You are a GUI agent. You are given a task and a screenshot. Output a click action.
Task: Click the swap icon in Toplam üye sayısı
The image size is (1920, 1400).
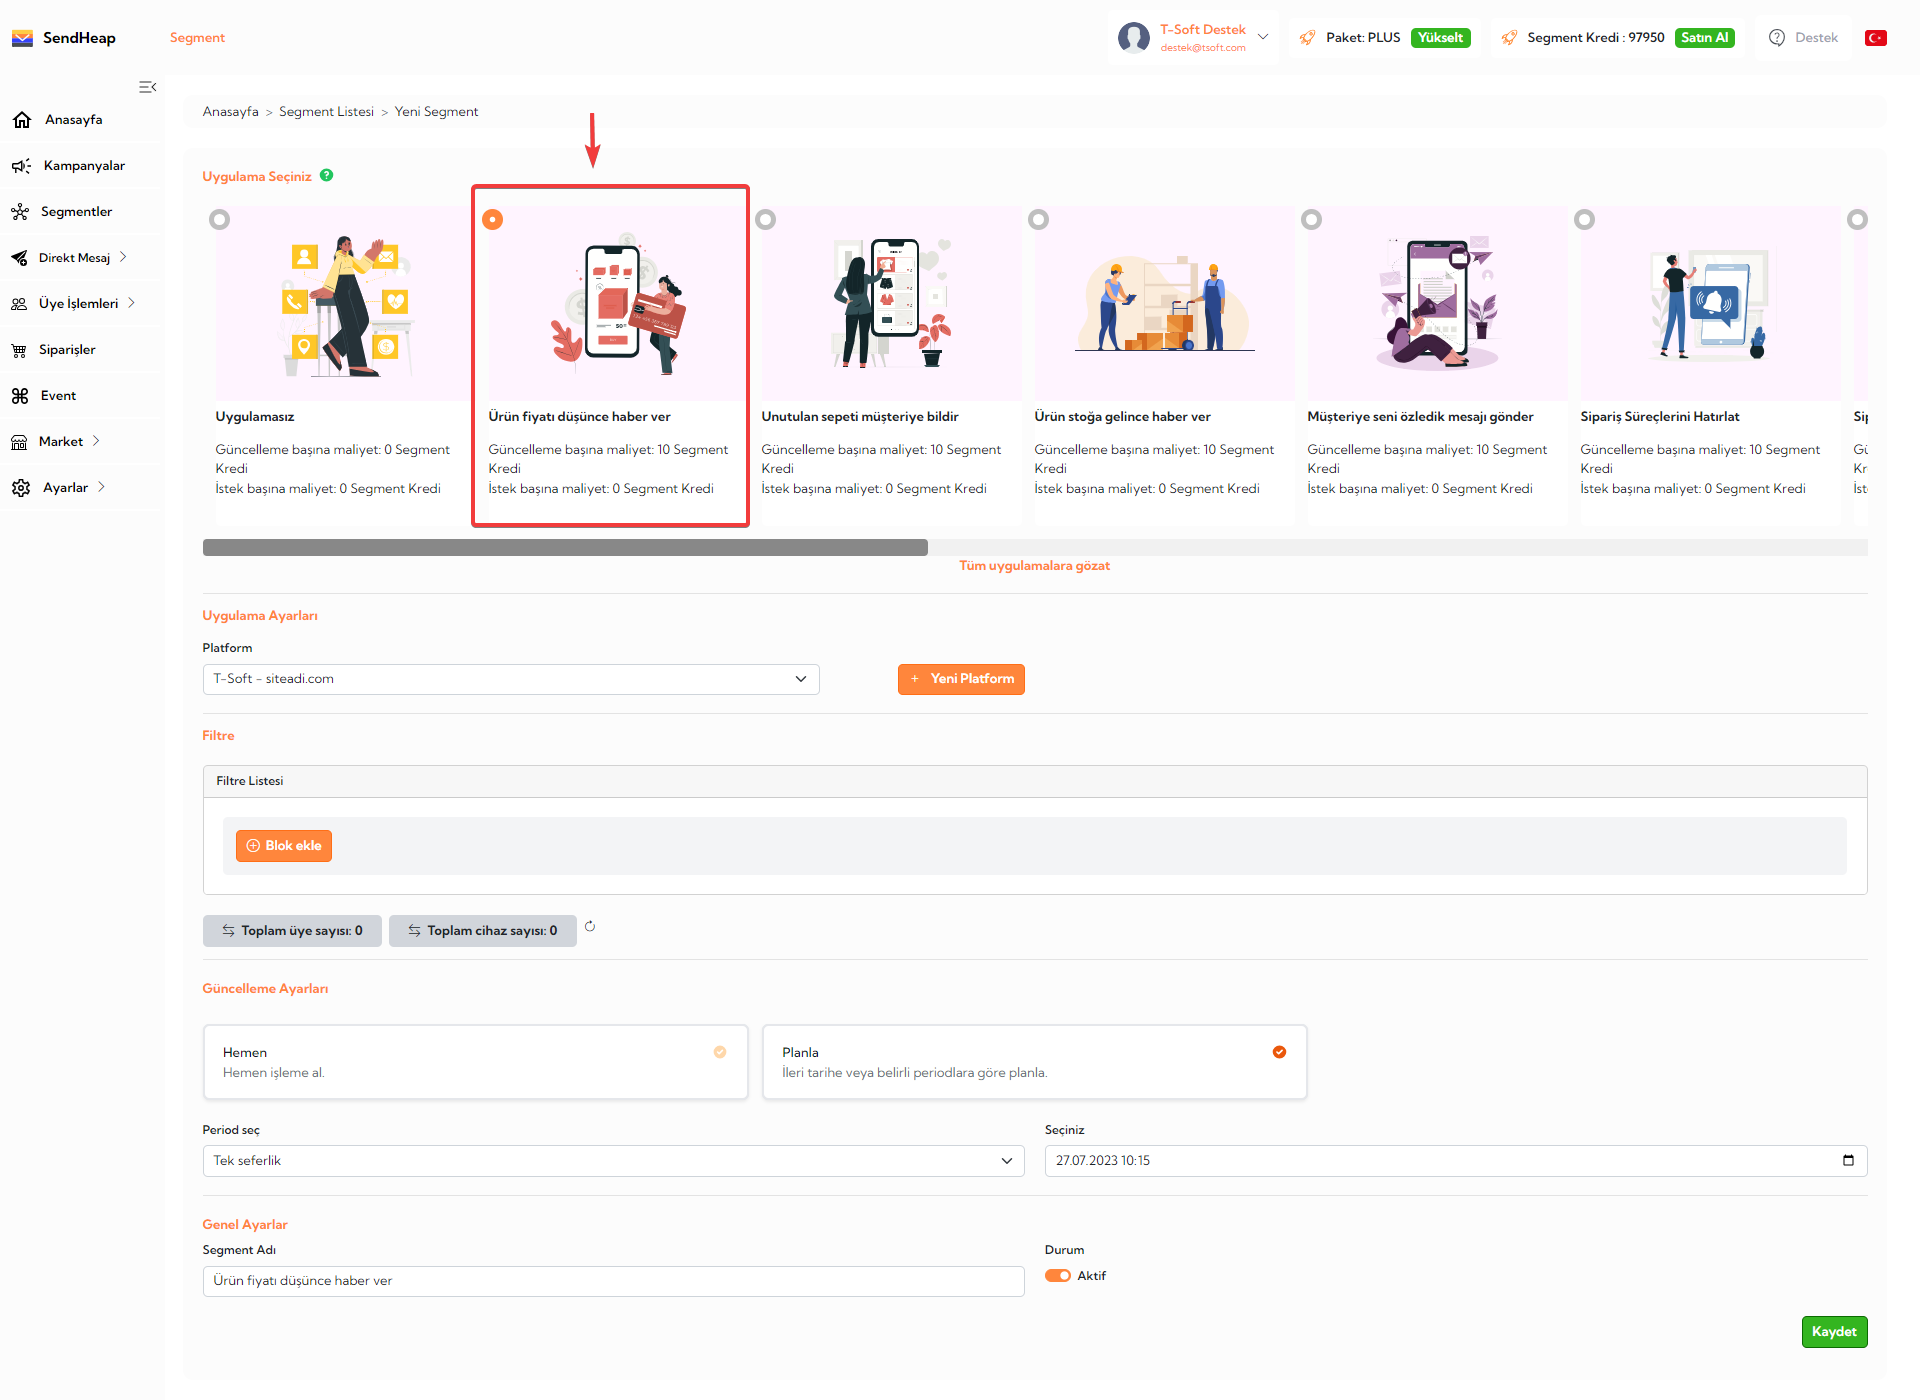tap(228, 931)
